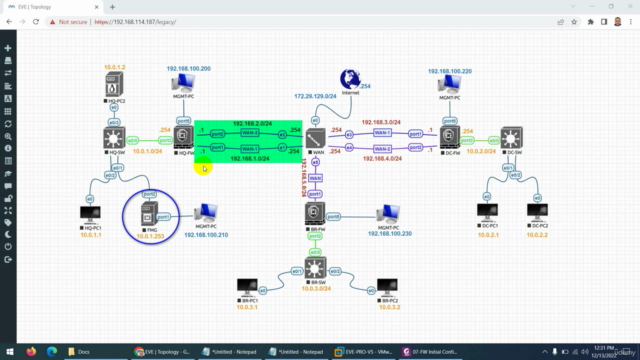640x360 pixels.
Task: Select MGMT-PC node labeled 192.168.100.210
Action: point(206,213)
